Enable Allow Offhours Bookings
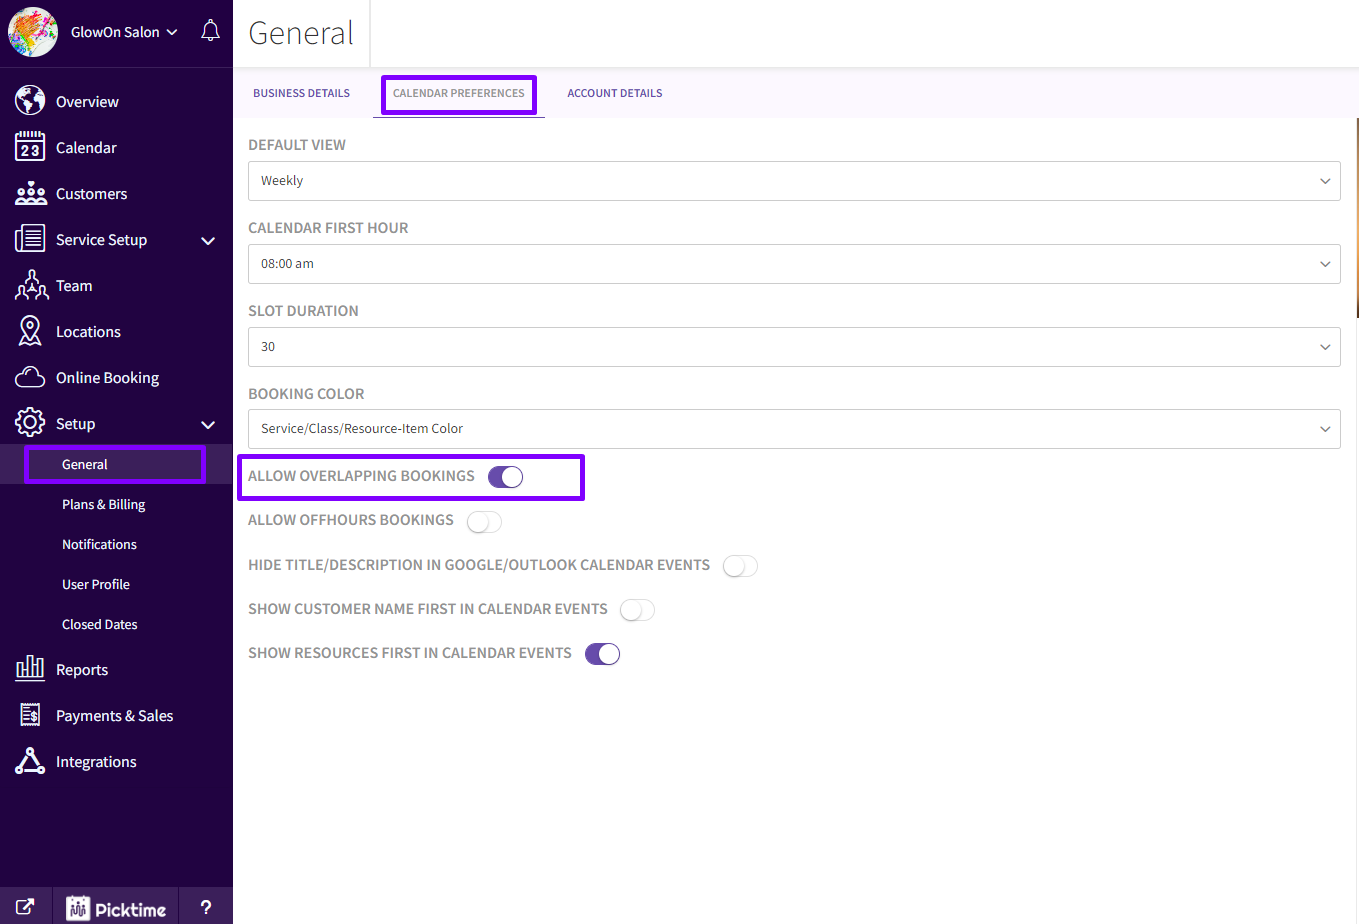The height and width of the screenshot is (924, 1359). pos(484,521)
